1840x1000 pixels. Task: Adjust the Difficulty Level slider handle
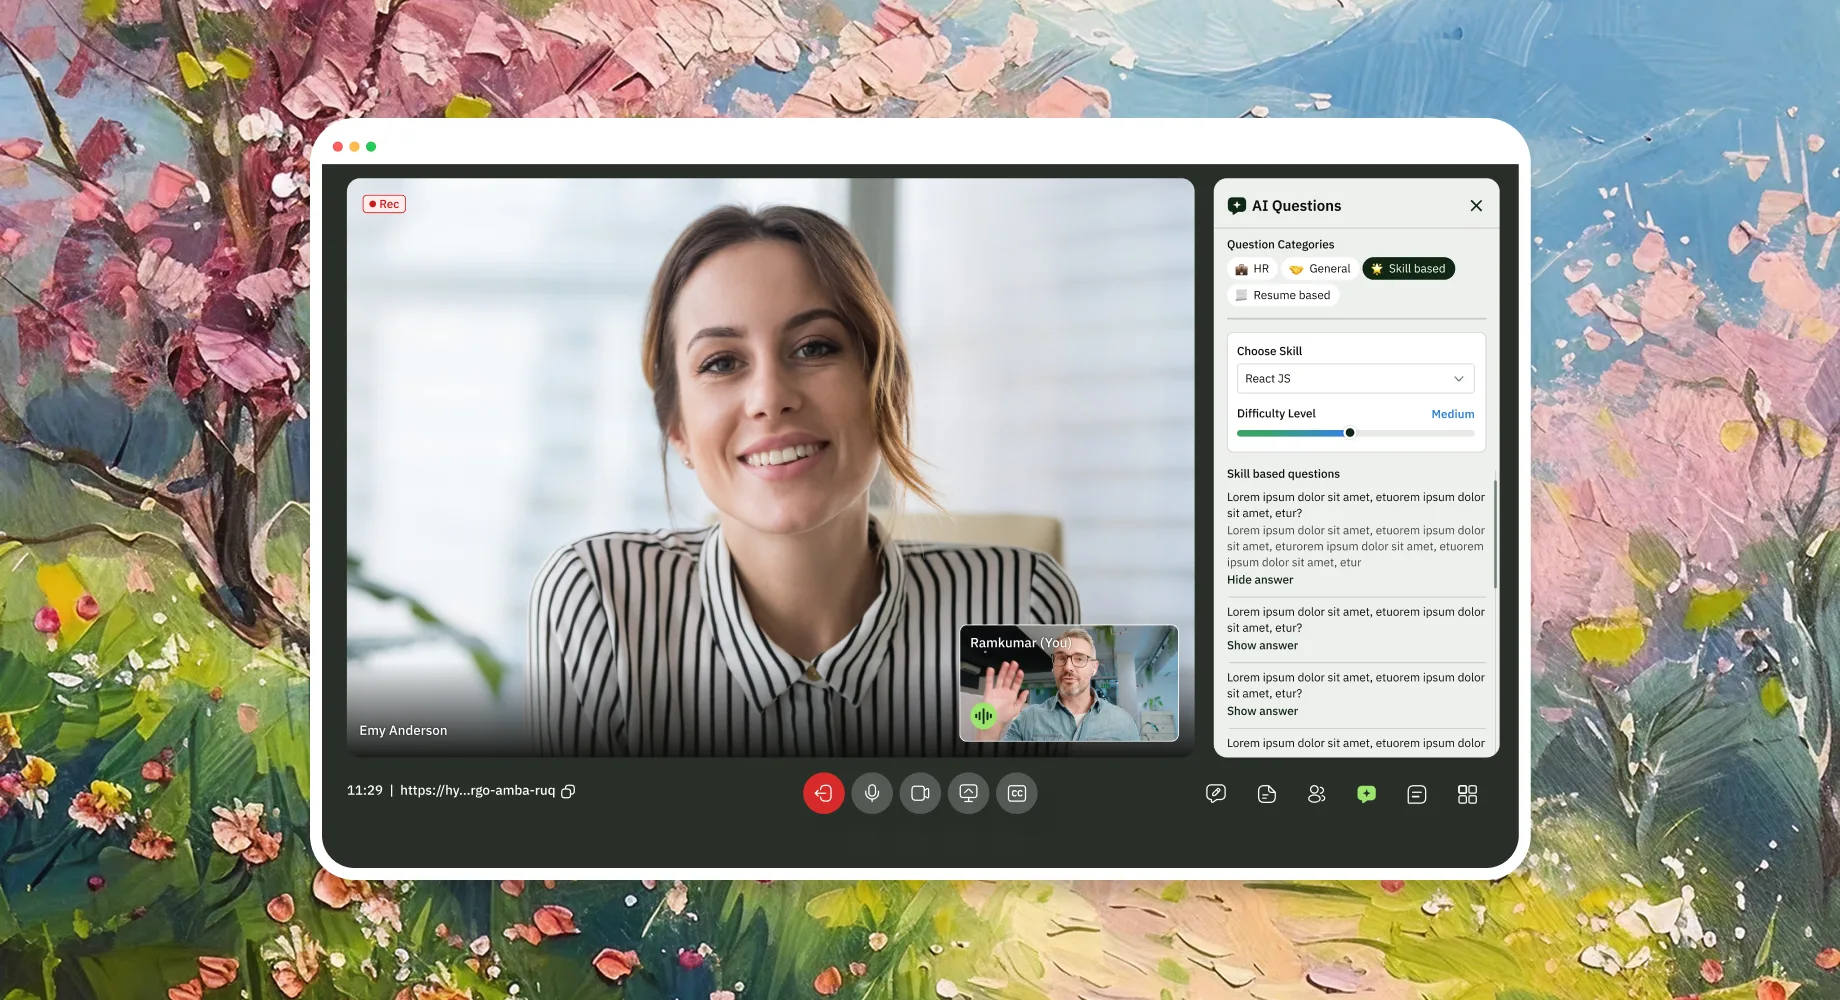[1350, 433]
